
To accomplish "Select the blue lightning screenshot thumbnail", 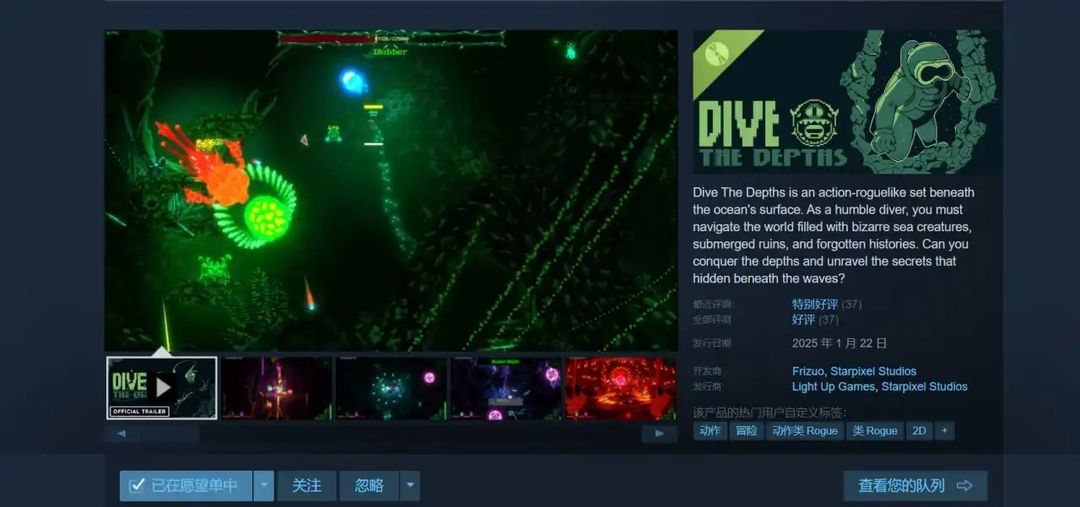I will tap(506, 388).
